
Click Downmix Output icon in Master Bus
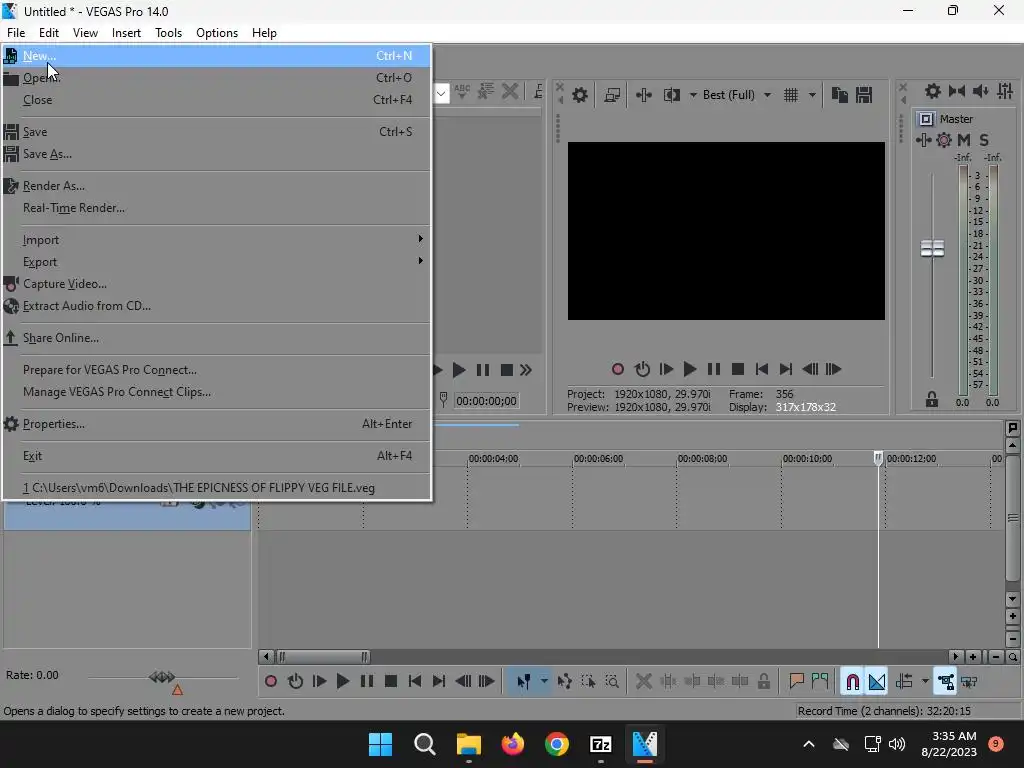(957, 91)
